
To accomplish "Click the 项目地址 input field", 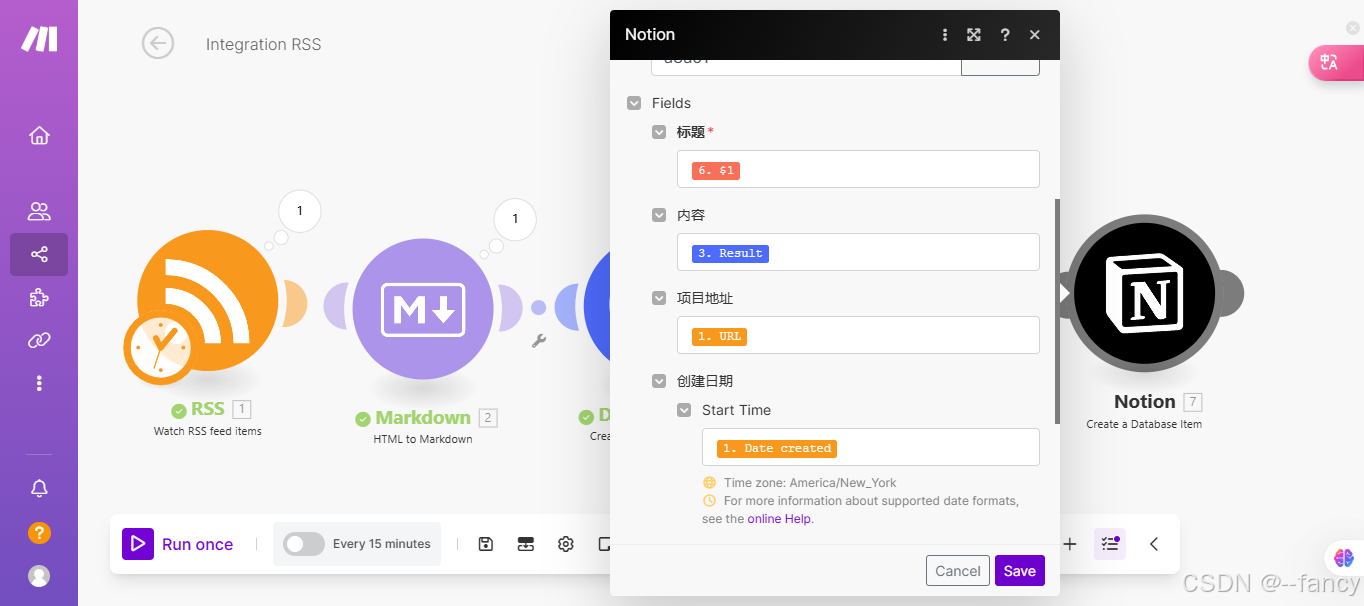I will tap(858, 335).
